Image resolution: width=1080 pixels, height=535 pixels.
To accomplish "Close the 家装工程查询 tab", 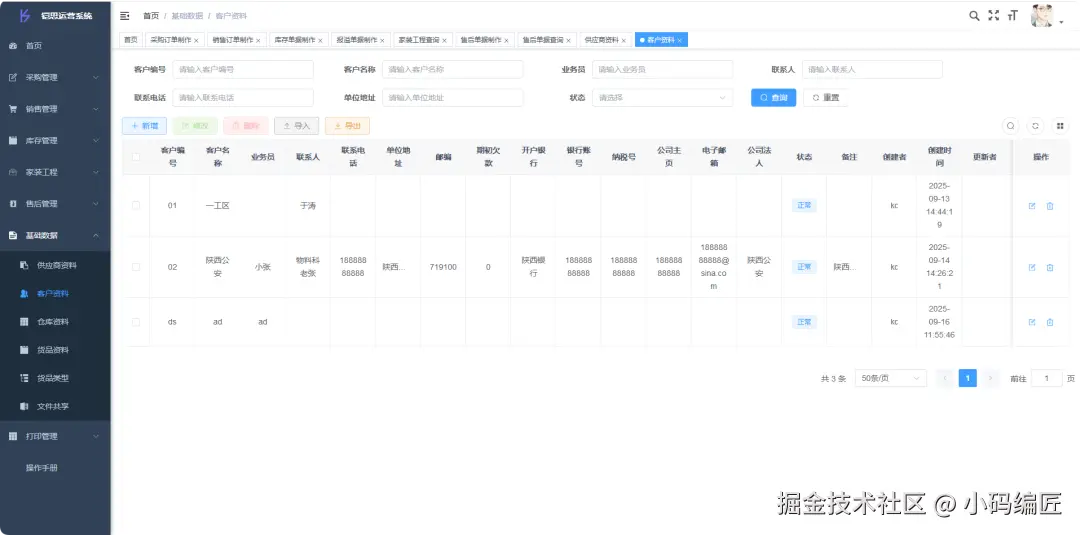I will pos(444,41).
